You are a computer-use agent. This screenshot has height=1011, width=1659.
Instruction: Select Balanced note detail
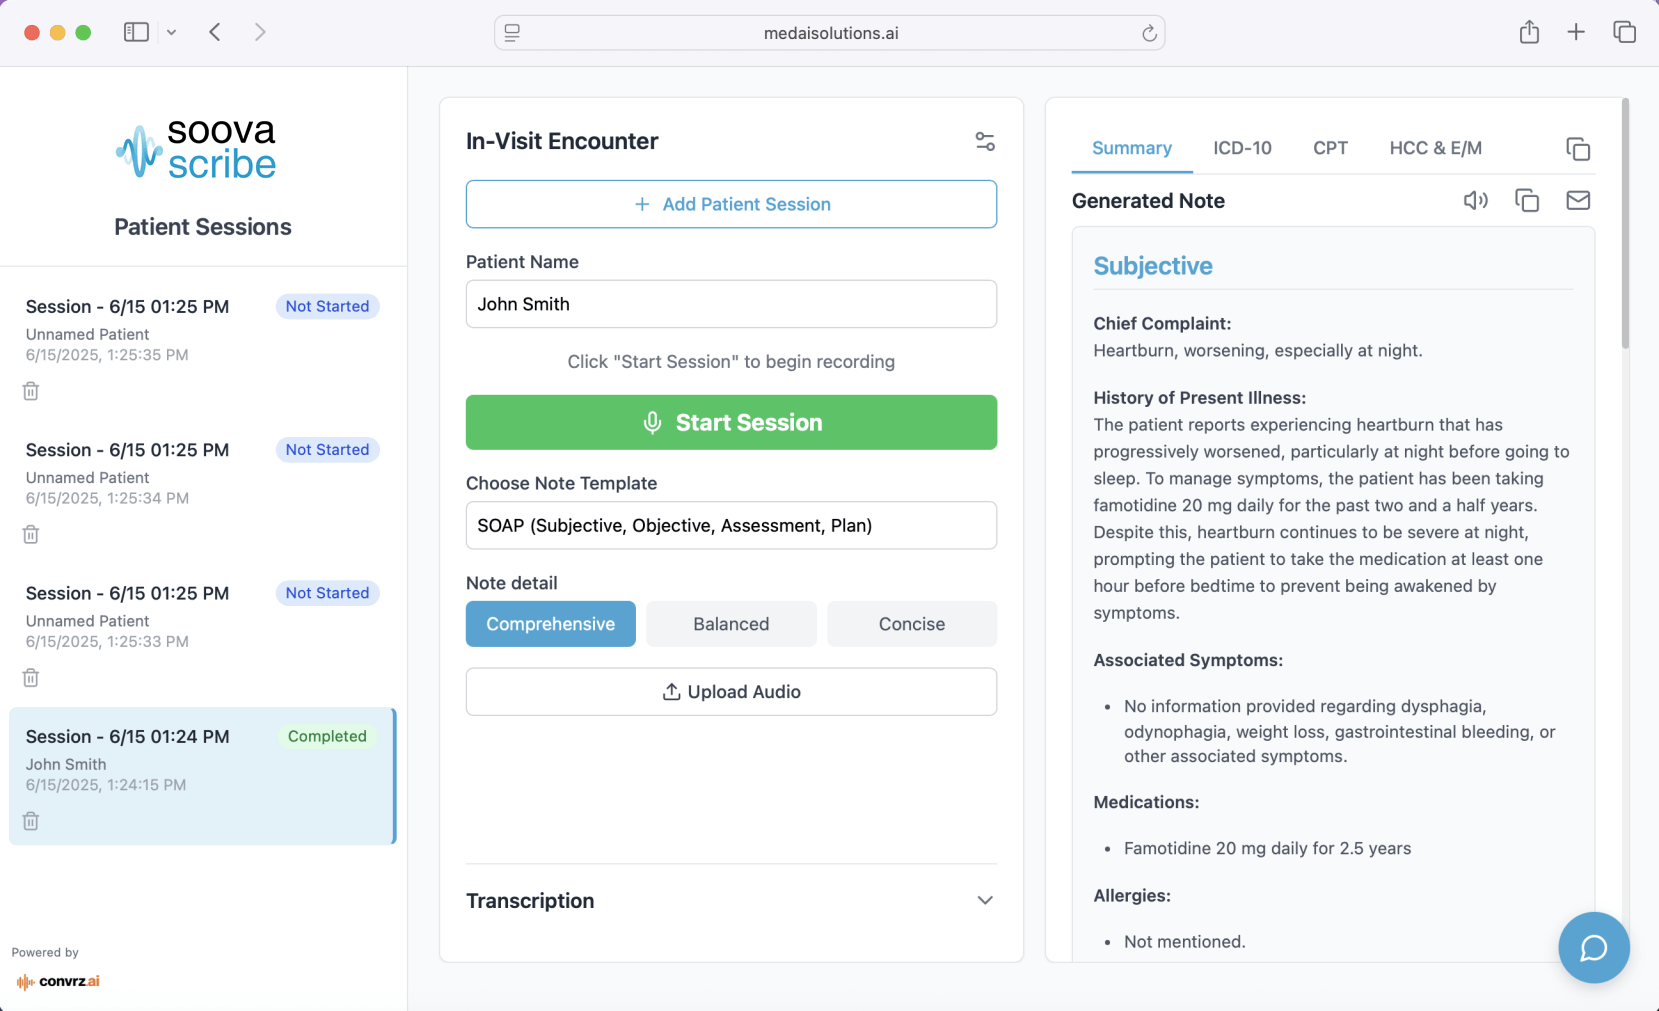(x=731, y=624)
